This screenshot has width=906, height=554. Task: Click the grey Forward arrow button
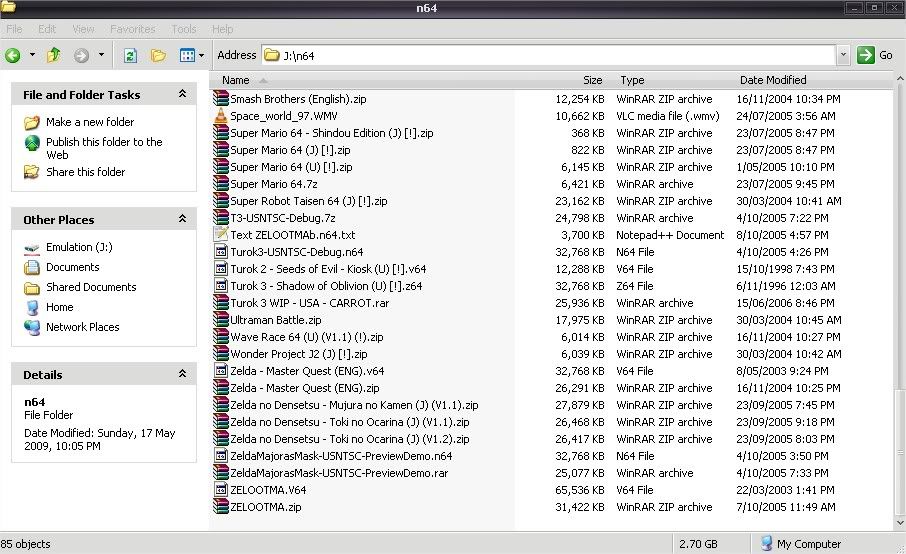click(x=81, y=55)
